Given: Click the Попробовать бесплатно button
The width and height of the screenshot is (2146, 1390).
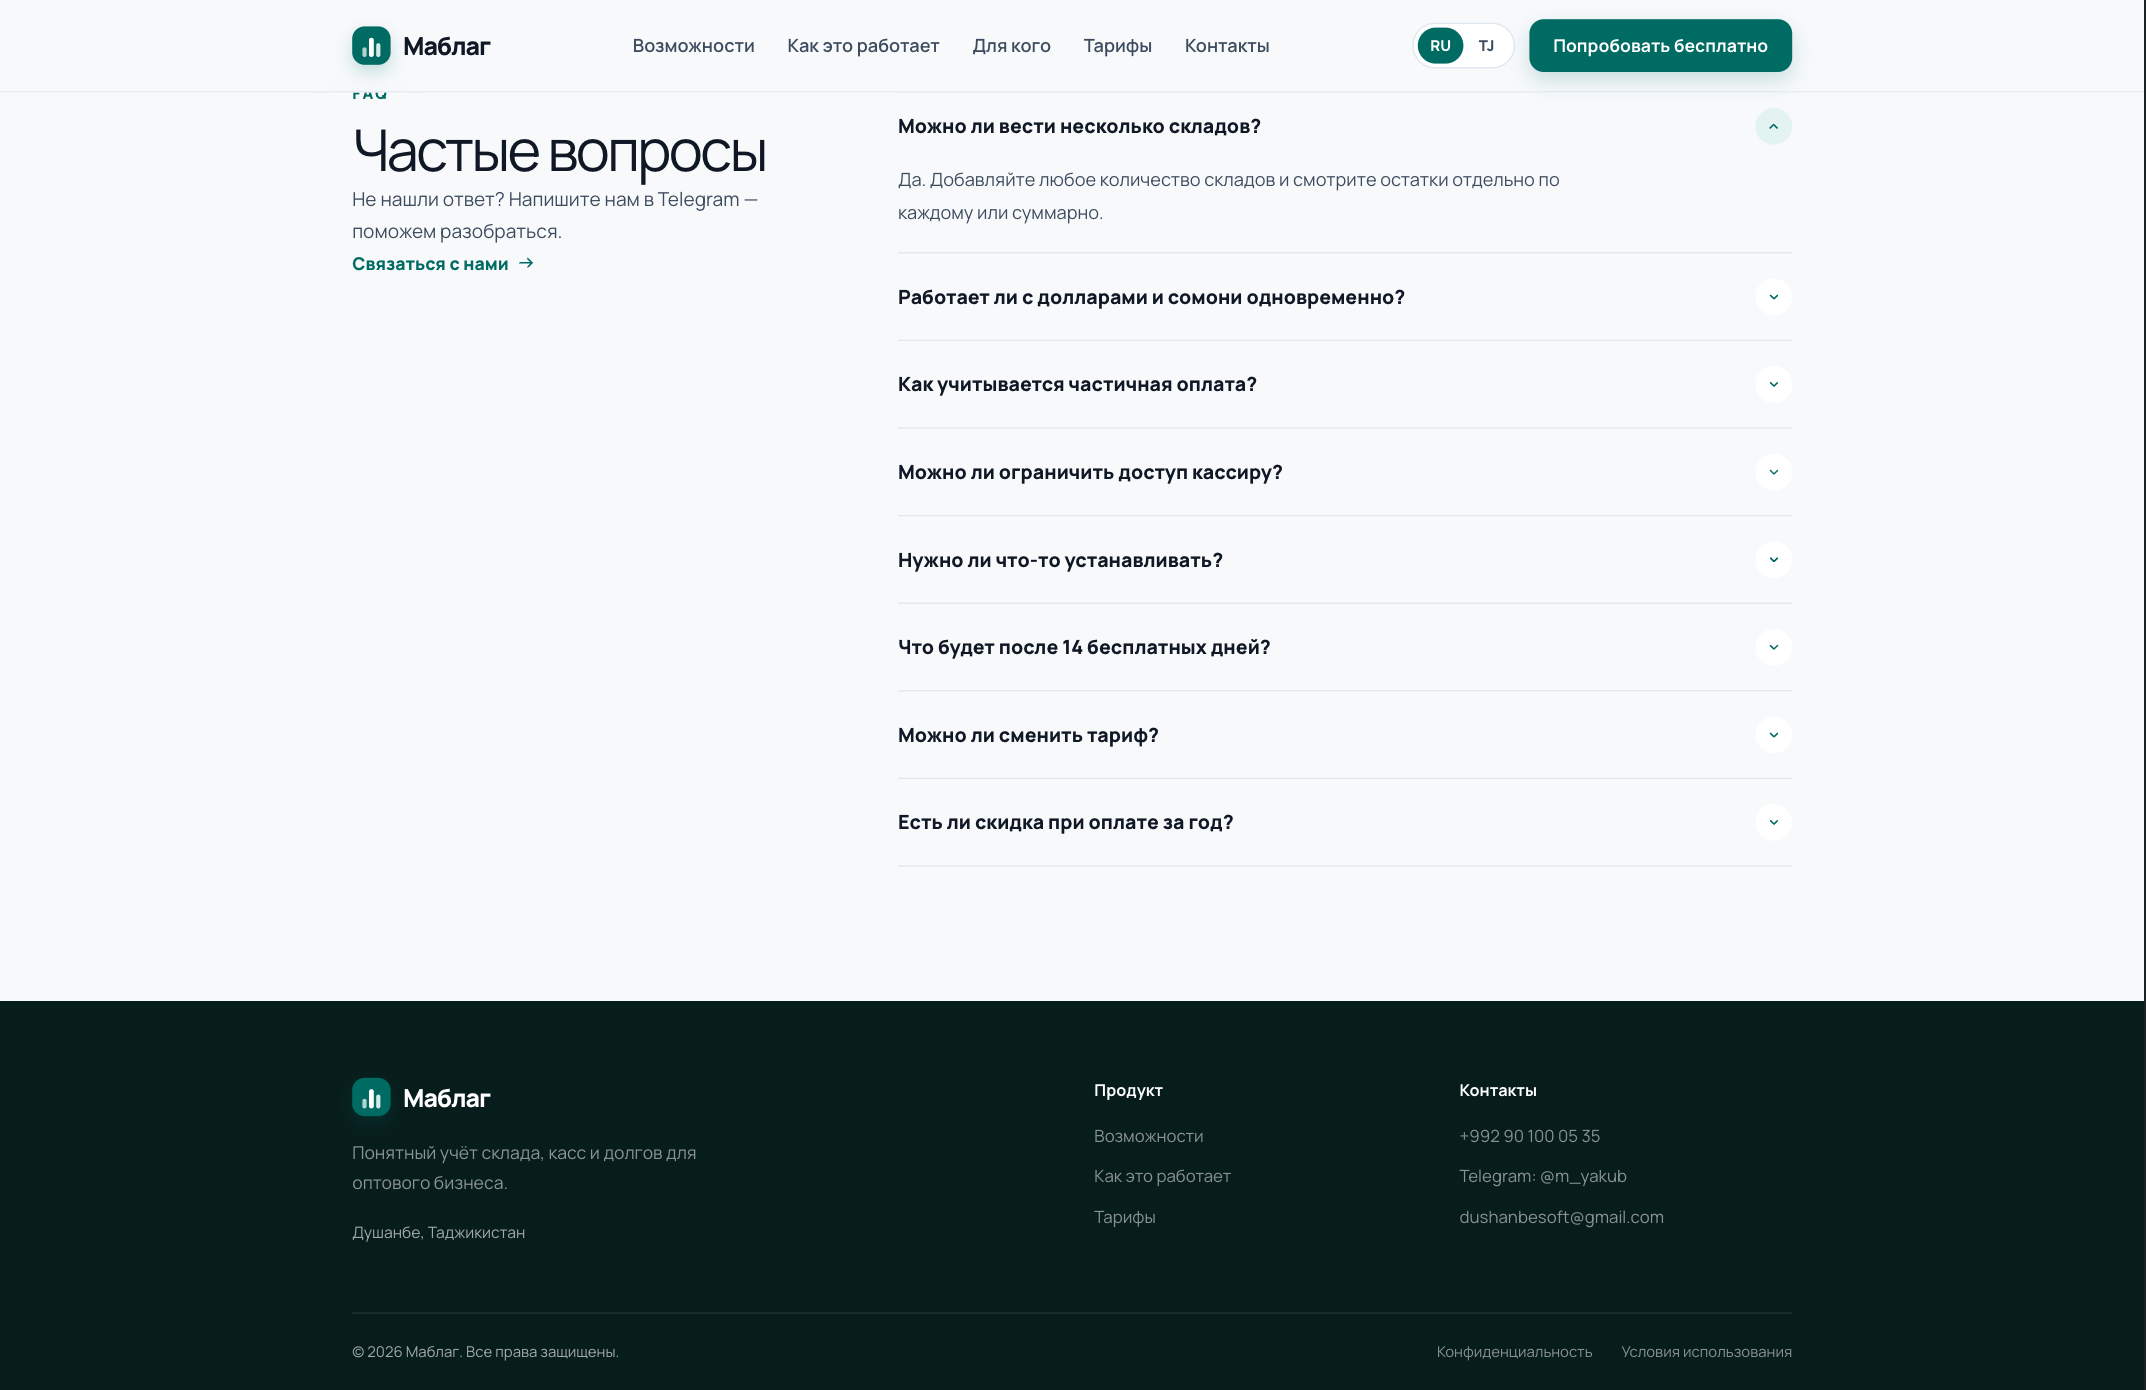Looking at the screenshot, I should coord(1660,46).
